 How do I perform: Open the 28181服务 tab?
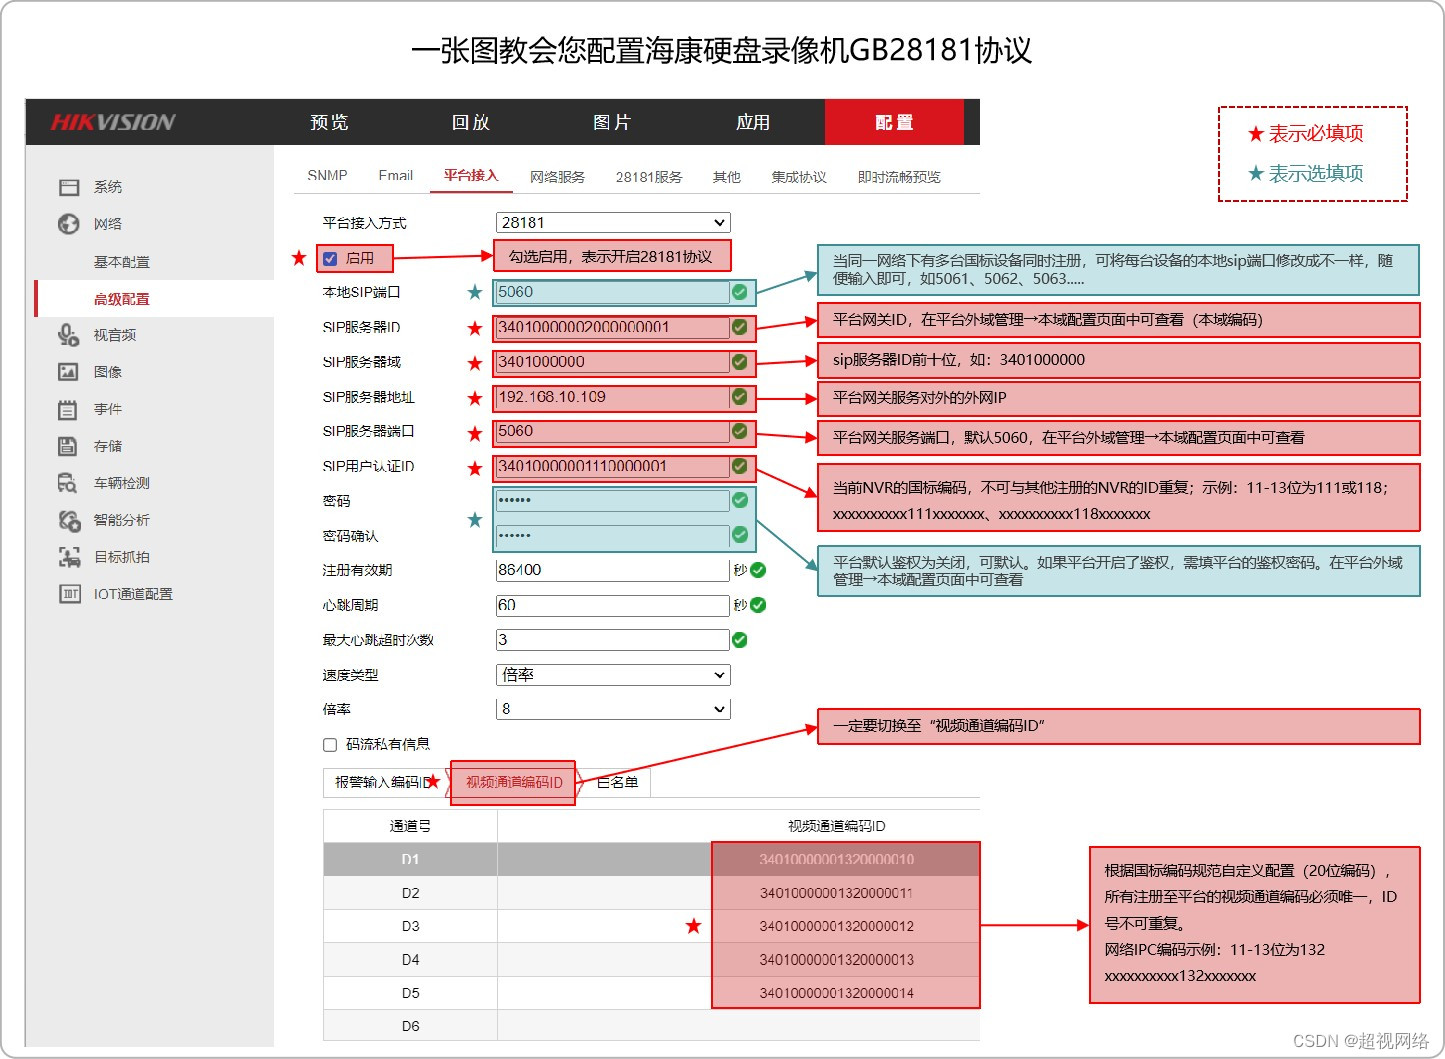pos(649,177)
